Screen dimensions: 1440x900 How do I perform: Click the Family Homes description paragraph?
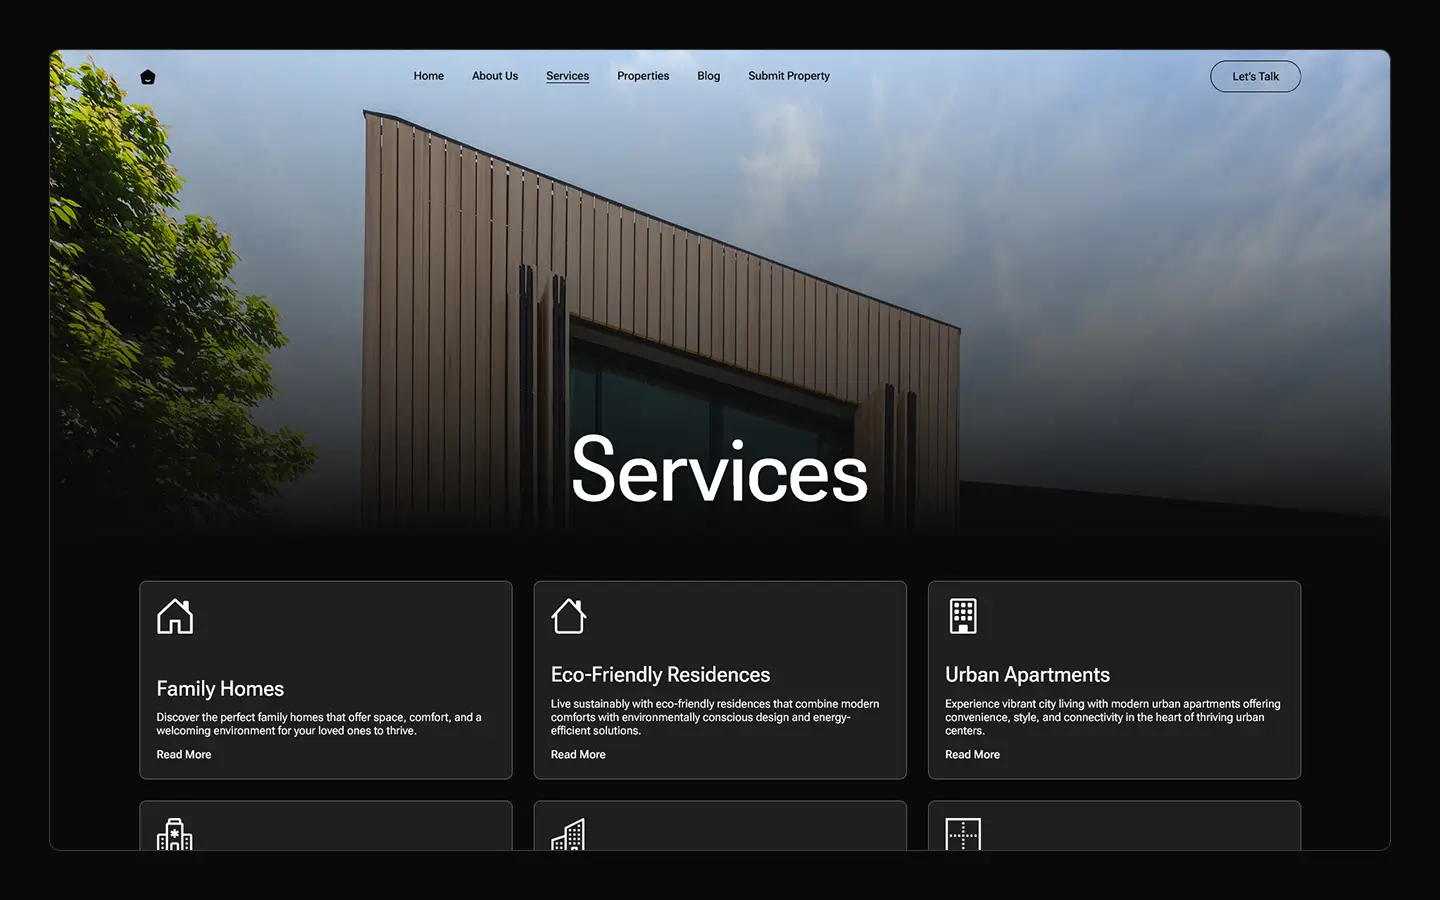point(320,724)
